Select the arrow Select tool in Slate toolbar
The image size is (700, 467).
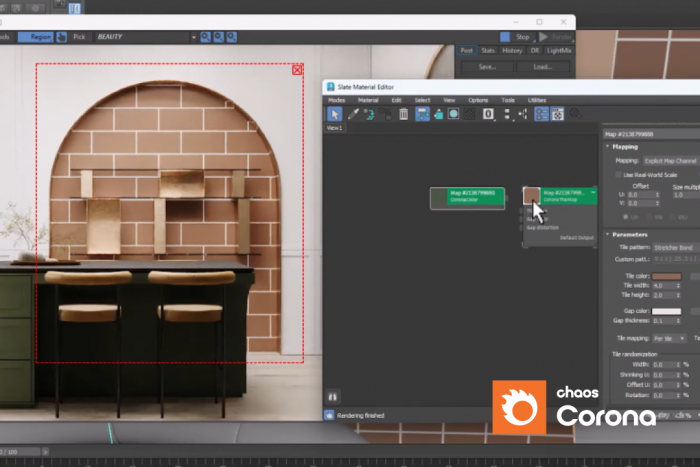334,114
